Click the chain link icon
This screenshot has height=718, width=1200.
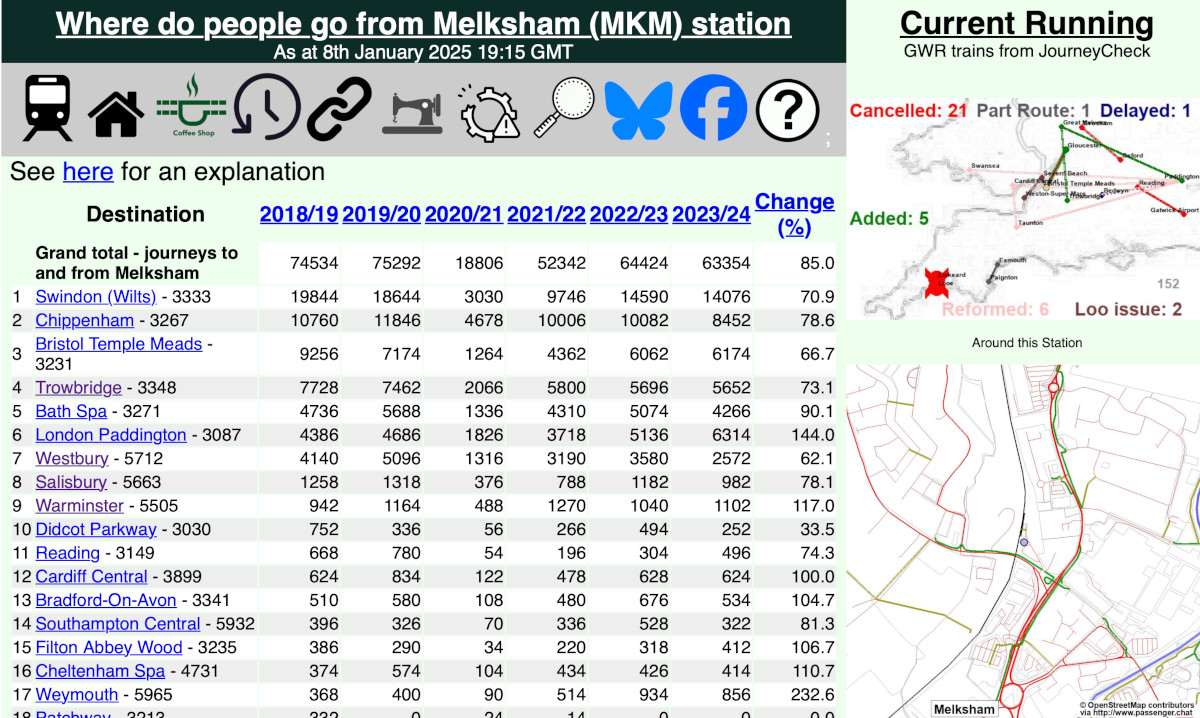point(338,109)
